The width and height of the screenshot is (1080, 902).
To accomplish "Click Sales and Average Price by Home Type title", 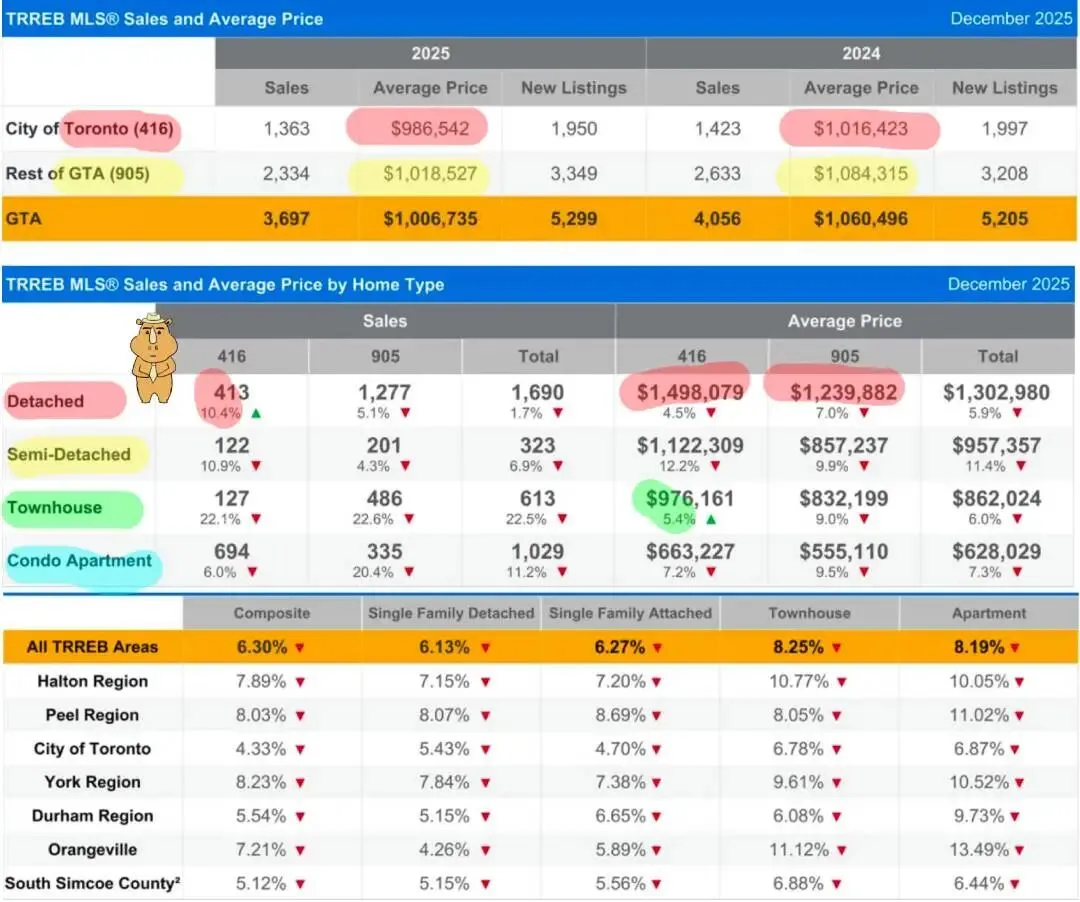I will pos(225,284).
